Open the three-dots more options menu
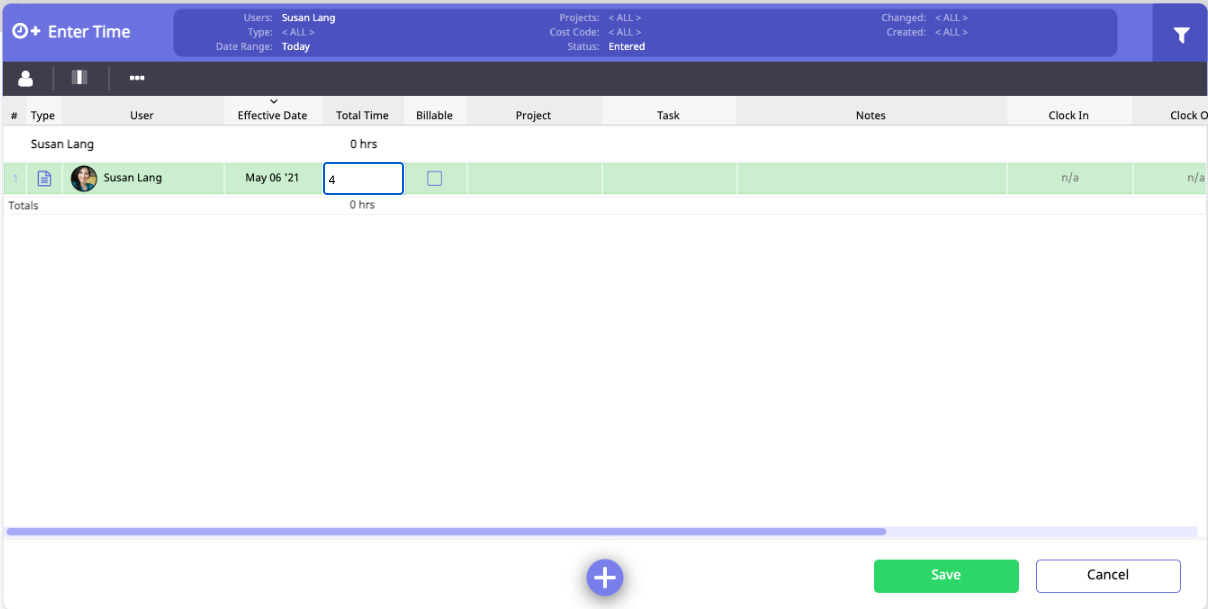Screen dimensions: 1208x609 click(137, 78)
